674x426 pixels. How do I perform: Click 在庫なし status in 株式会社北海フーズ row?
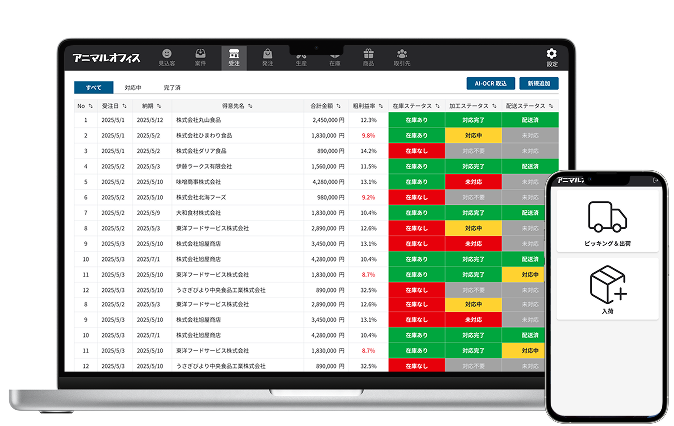[x=417, y=197]
